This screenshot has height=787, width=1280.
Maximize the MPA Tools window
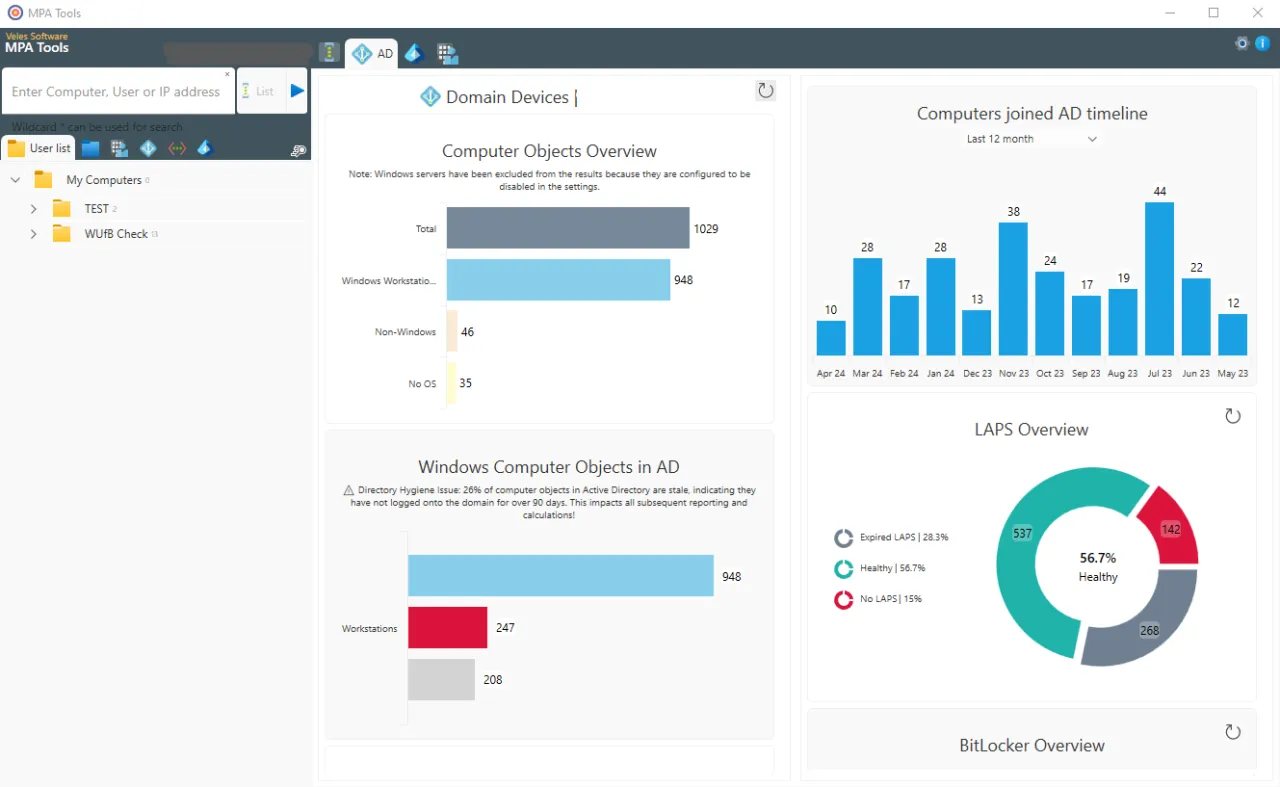(x=1214, y=13)
